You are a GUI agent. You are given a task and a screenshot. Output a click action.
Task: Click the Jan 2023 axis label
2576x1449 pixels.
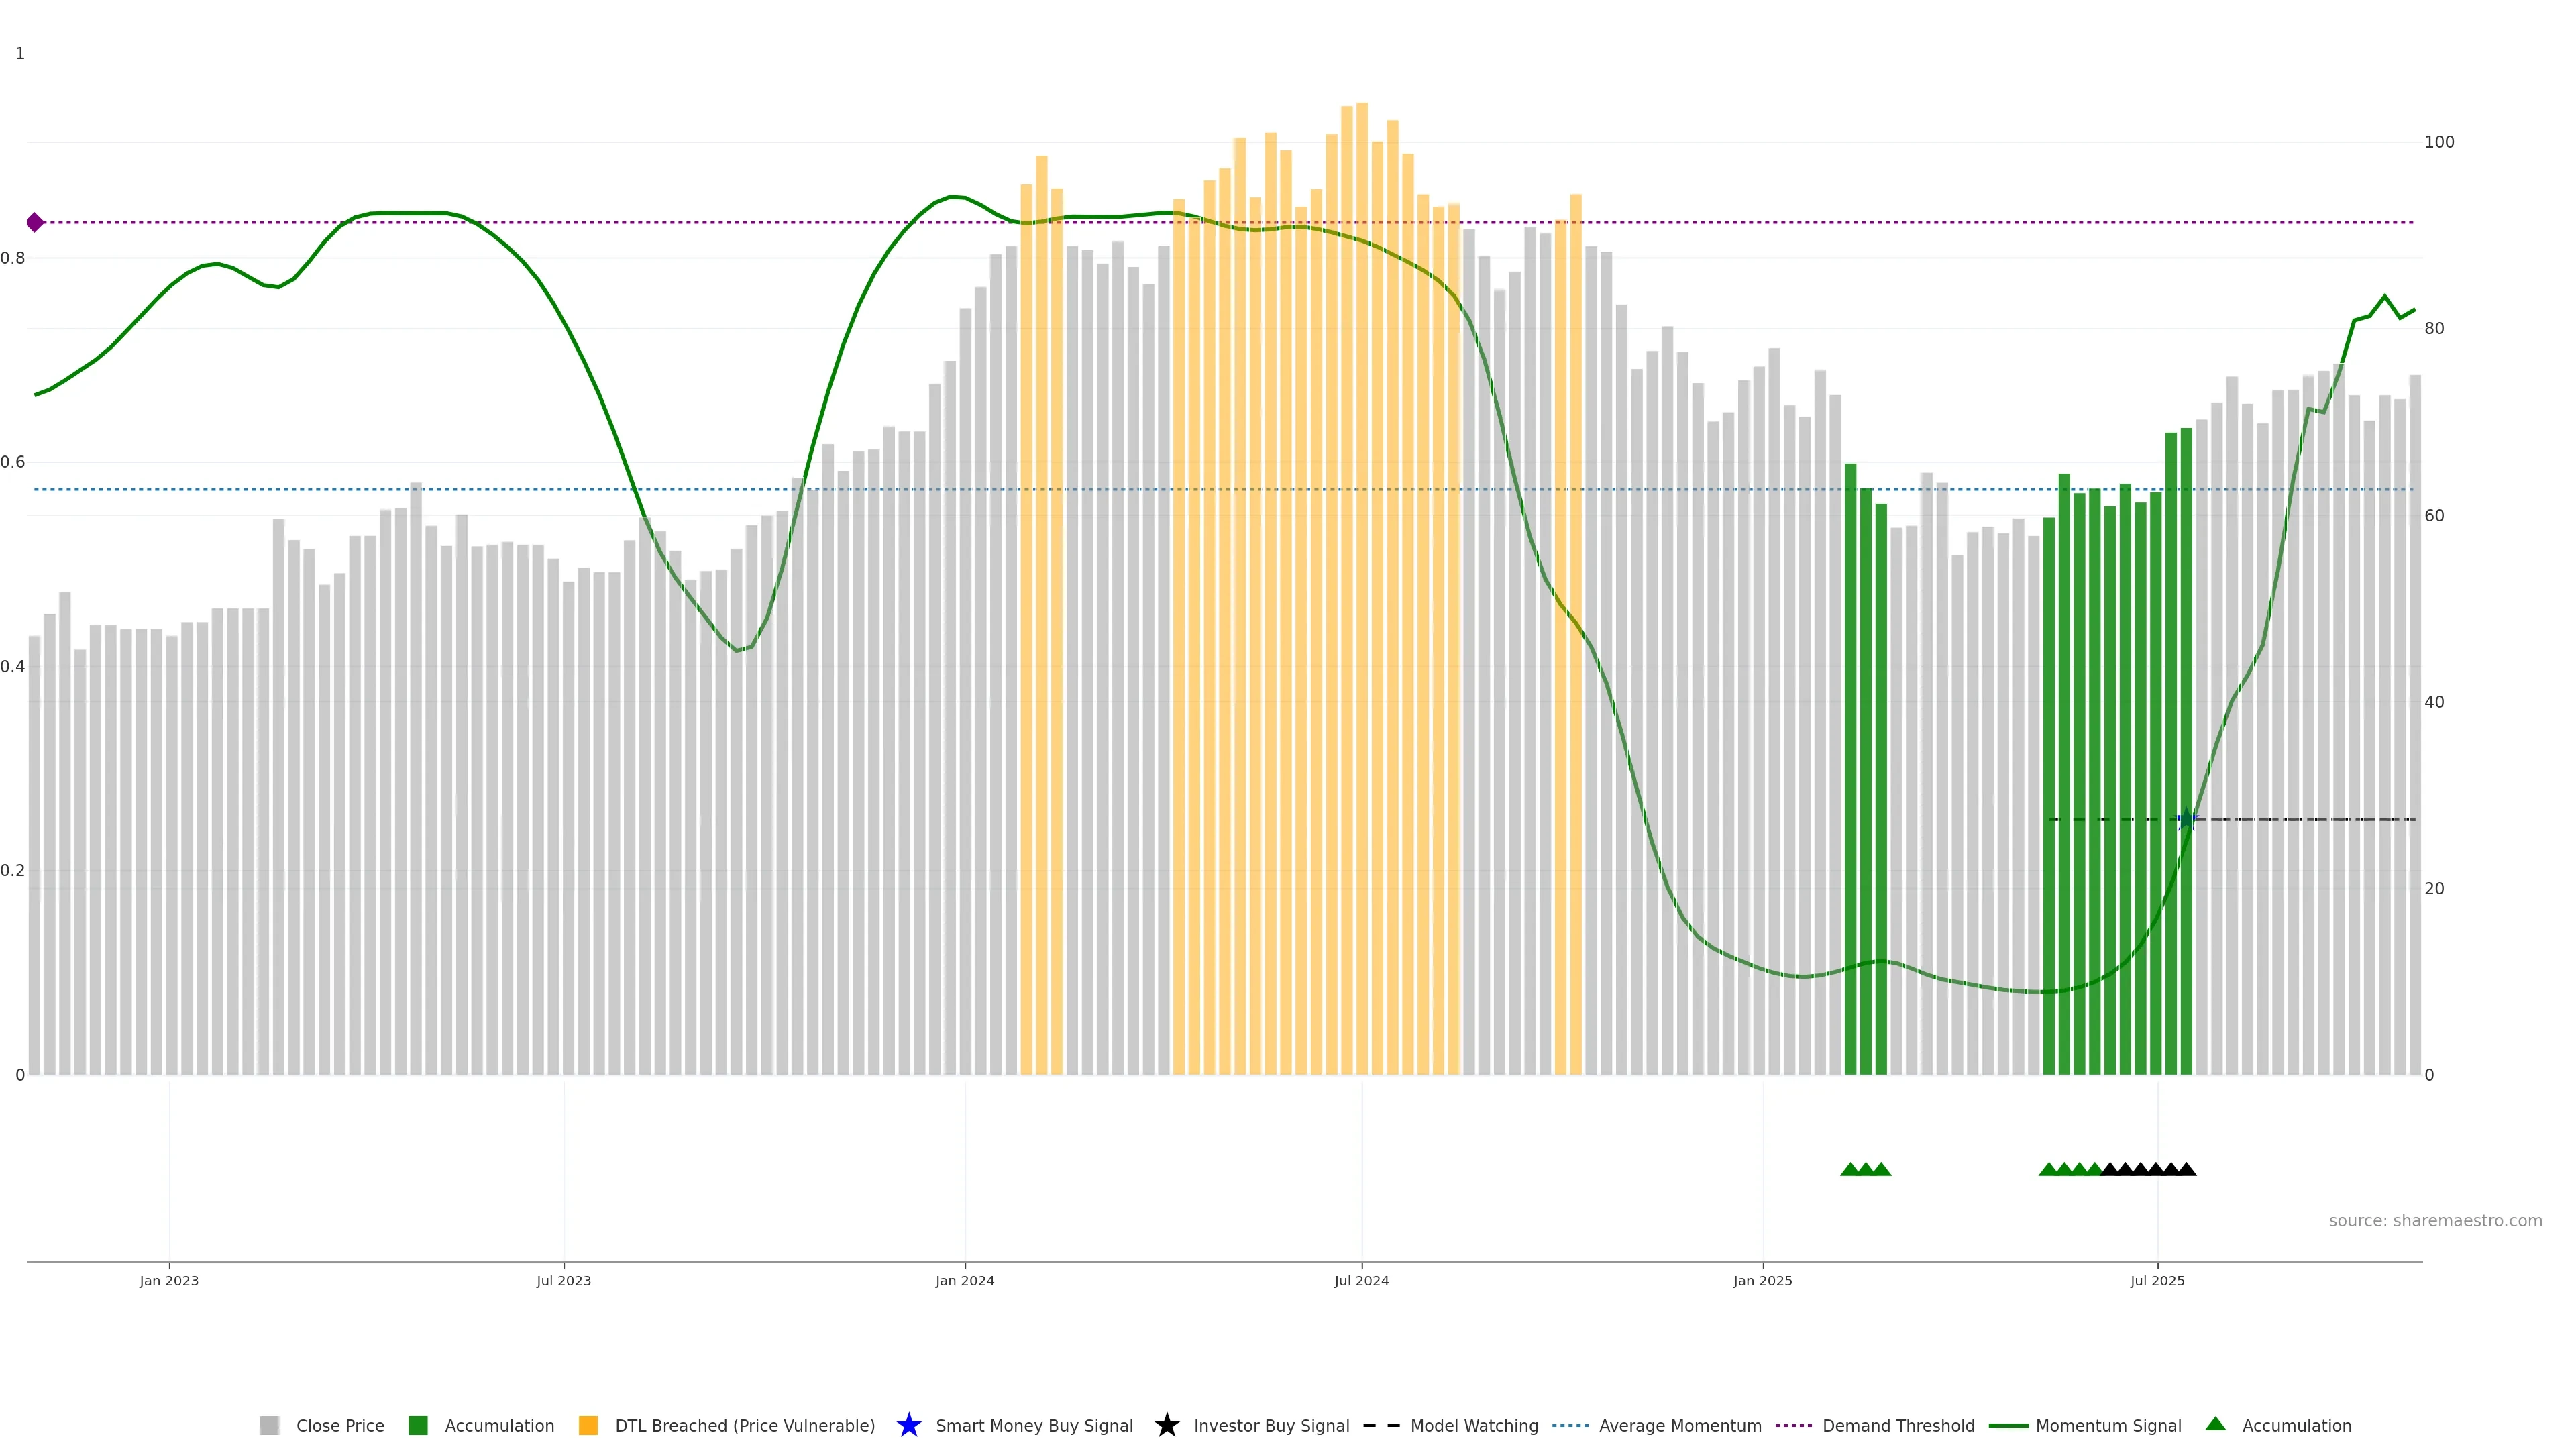point(169,1281)
